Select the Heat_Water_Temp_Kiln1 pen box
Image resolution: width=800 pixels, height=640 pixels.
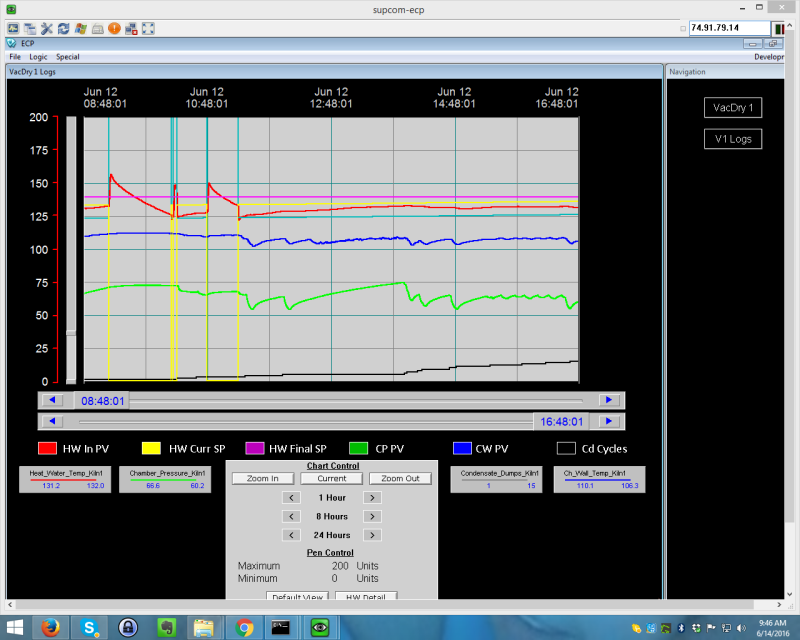tap(65, 479)
